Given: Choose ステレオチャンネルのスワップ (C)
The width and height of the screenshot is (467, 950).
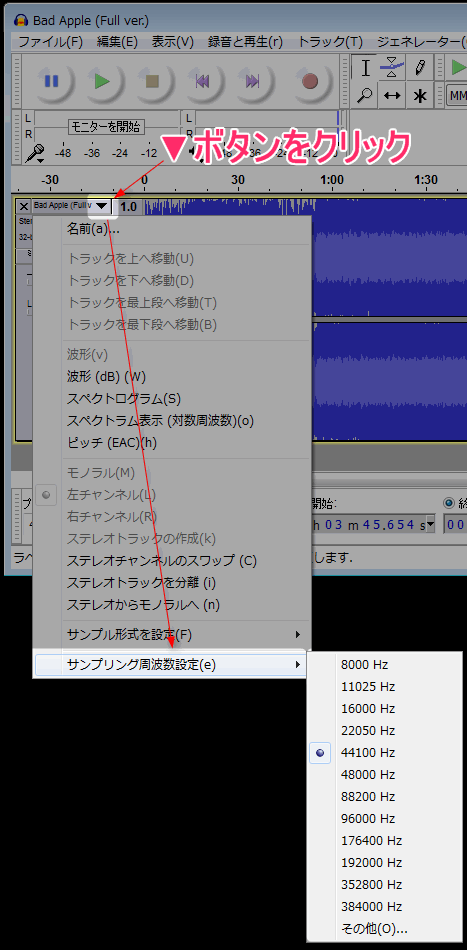Looking at the screenshot, I should click(171, 560).
